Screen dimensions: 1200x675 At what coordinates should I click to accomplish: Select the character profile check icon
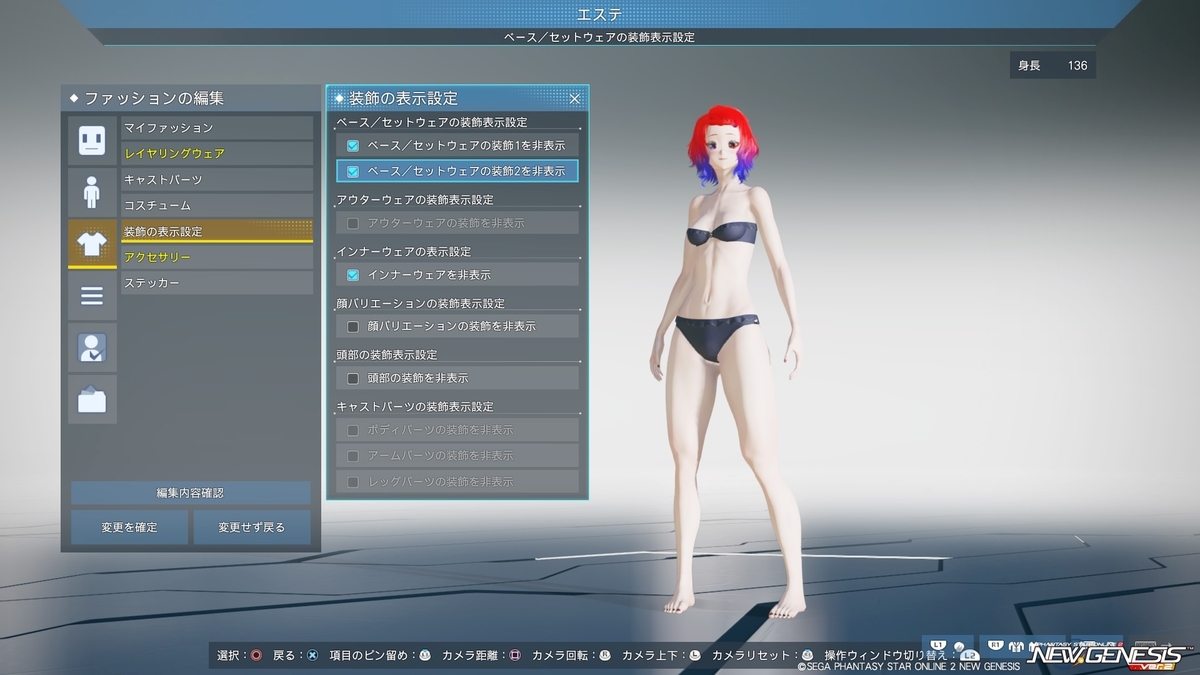[x=92, y=348]
